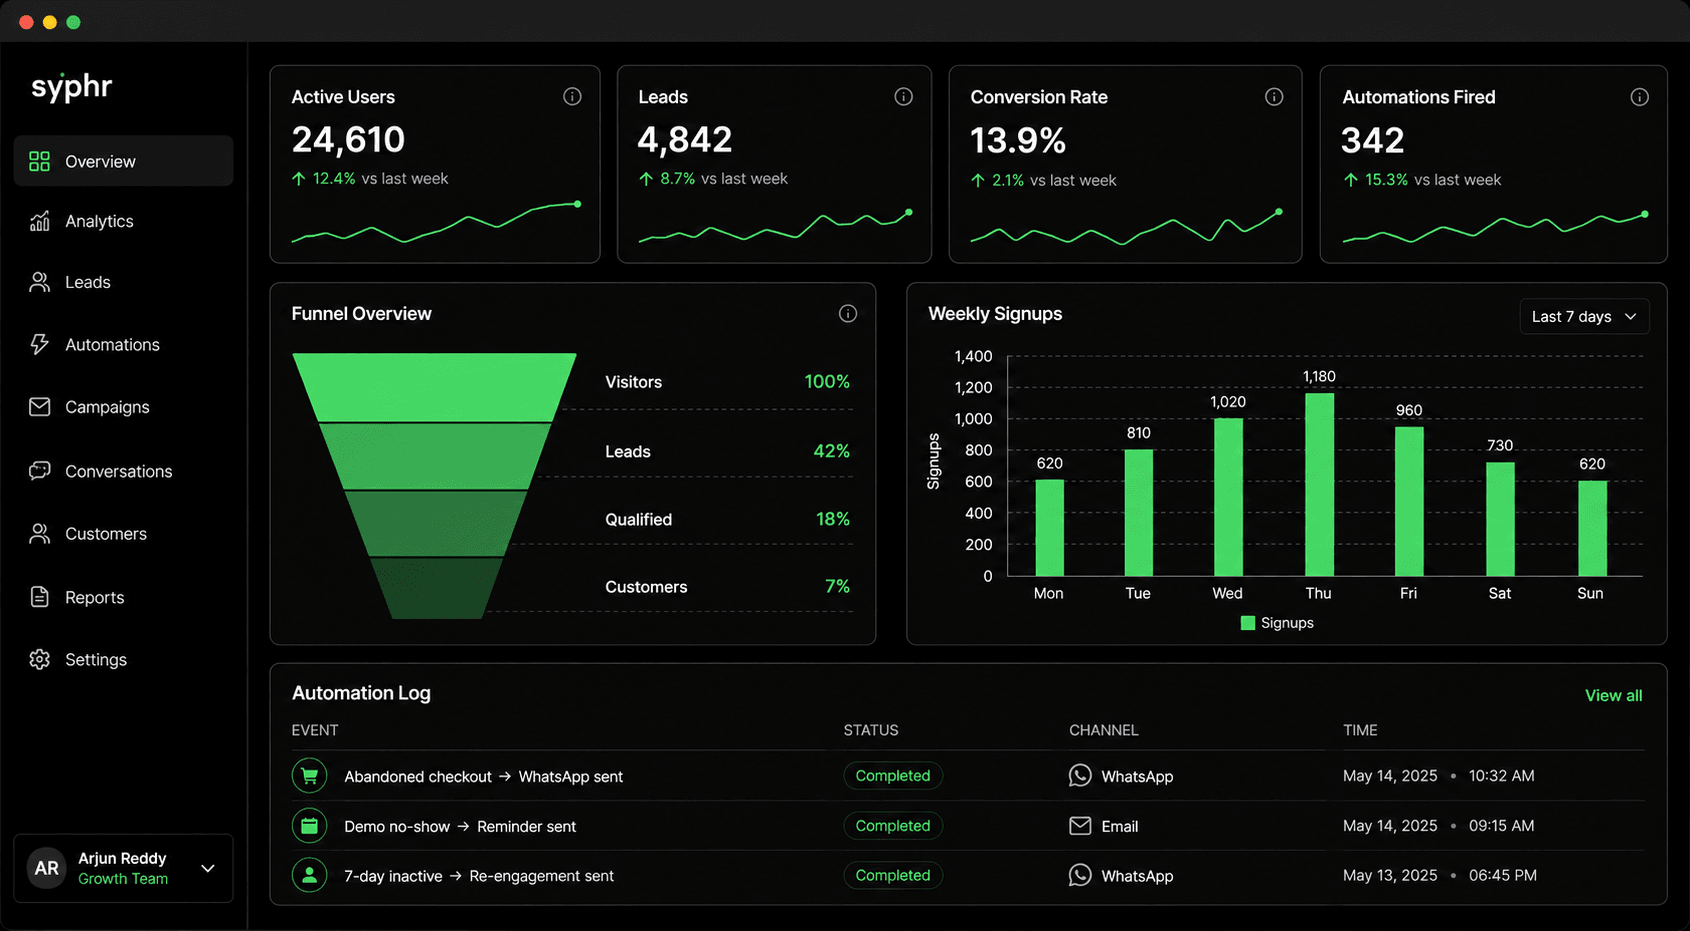Click the Active Users sparkline chart
Image resolution: width=1690 pixels, height=931 pixels.
[436, 222]
